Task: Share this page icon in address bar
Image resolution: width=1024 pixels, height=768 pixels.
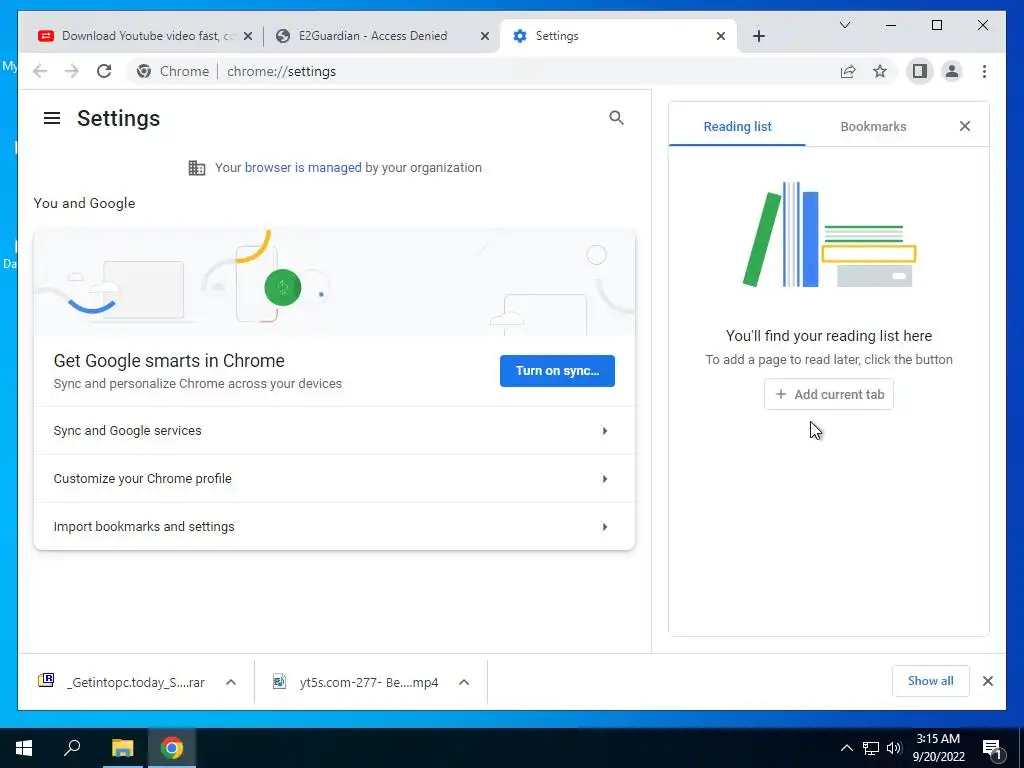Action: click(848, 71)
